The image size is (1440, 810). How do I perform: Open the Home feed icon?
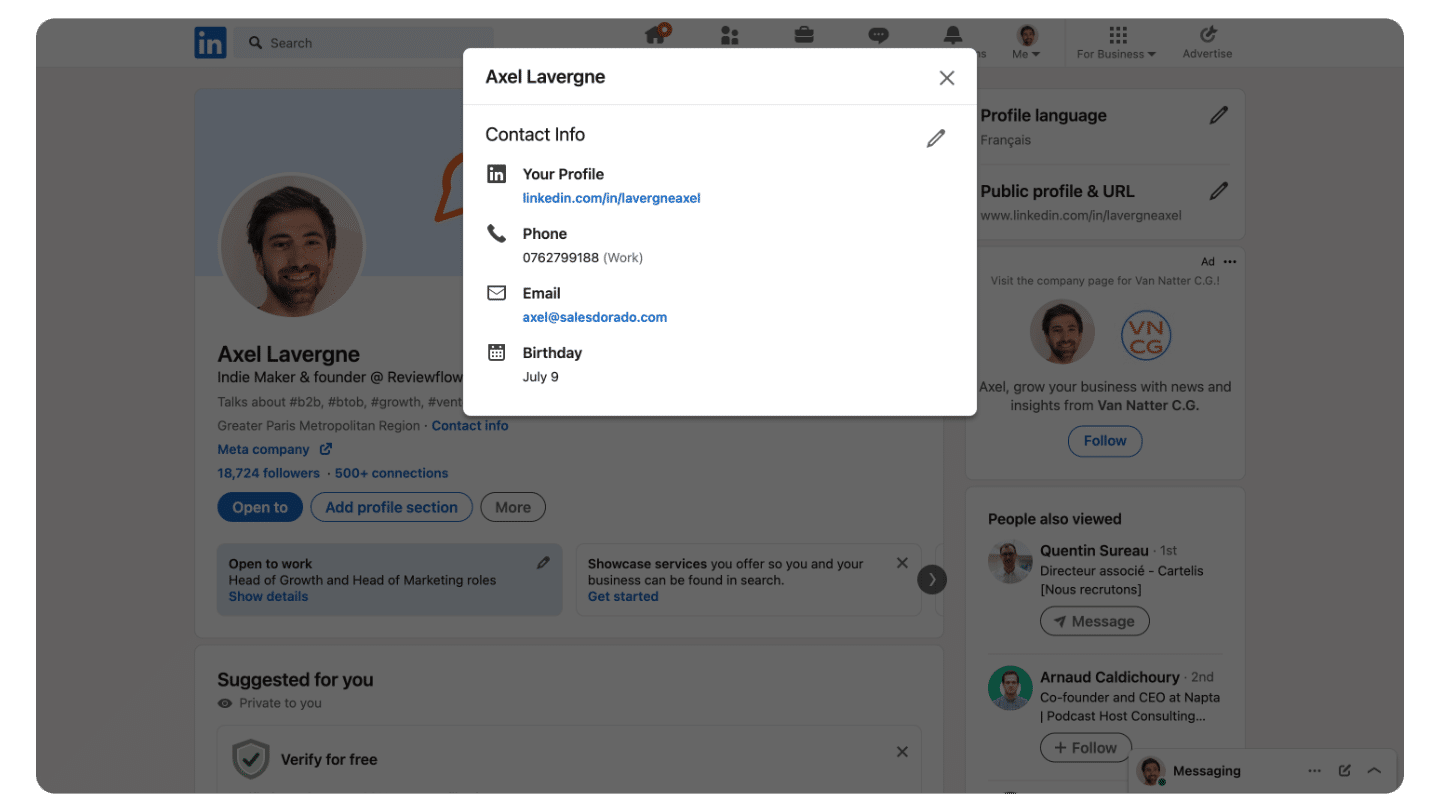(x=657, y=35)
